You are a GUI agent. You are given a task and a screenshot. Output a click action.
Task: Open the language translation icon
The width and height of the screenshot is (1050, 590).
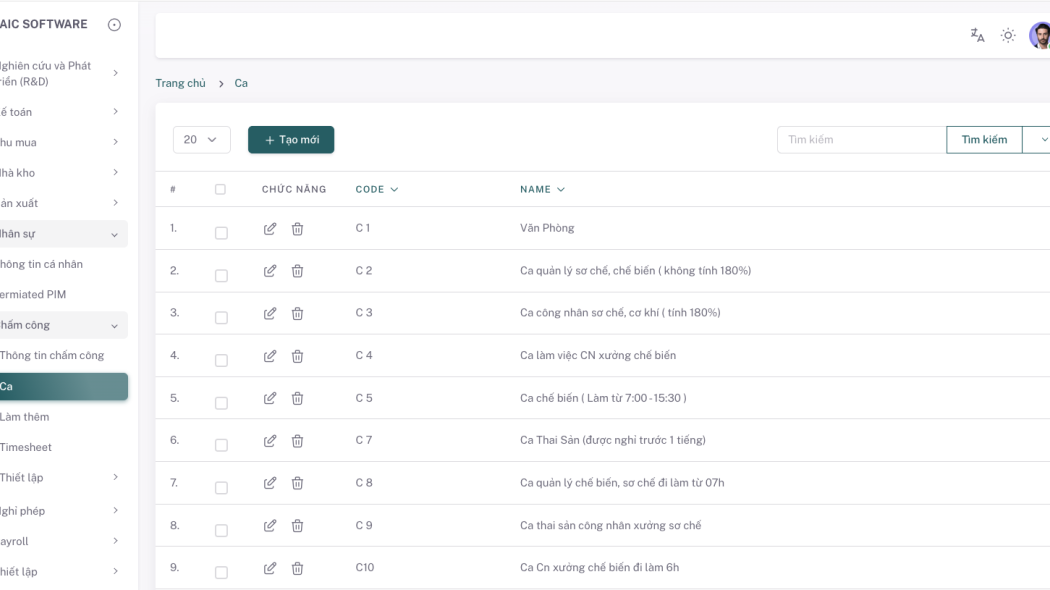[977, 36]
